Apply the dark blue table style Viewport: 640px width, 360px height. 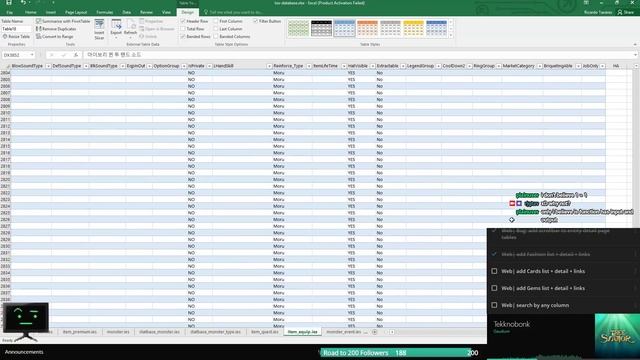pyautogui.click(x=436, y=29)
